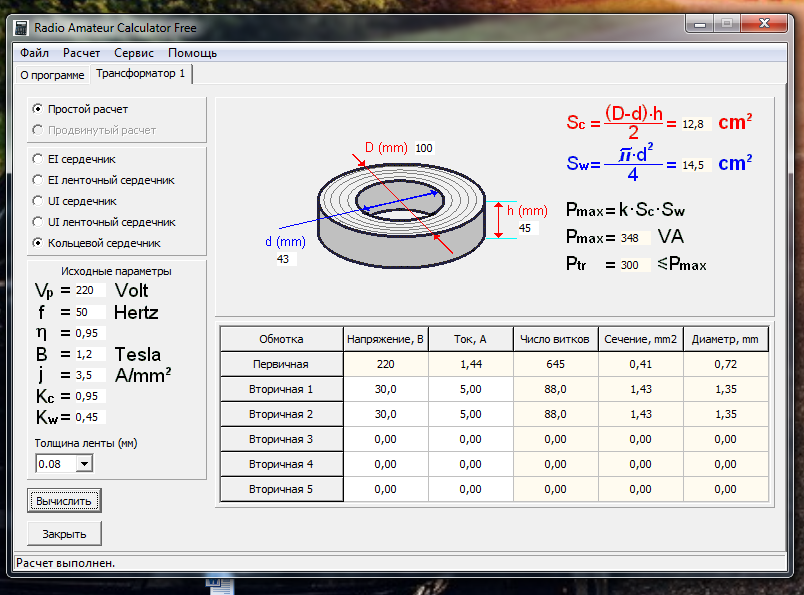Select Кольцевой сердечник radio button
Screen dimensions: 804x595
click(x=37, y=243)
